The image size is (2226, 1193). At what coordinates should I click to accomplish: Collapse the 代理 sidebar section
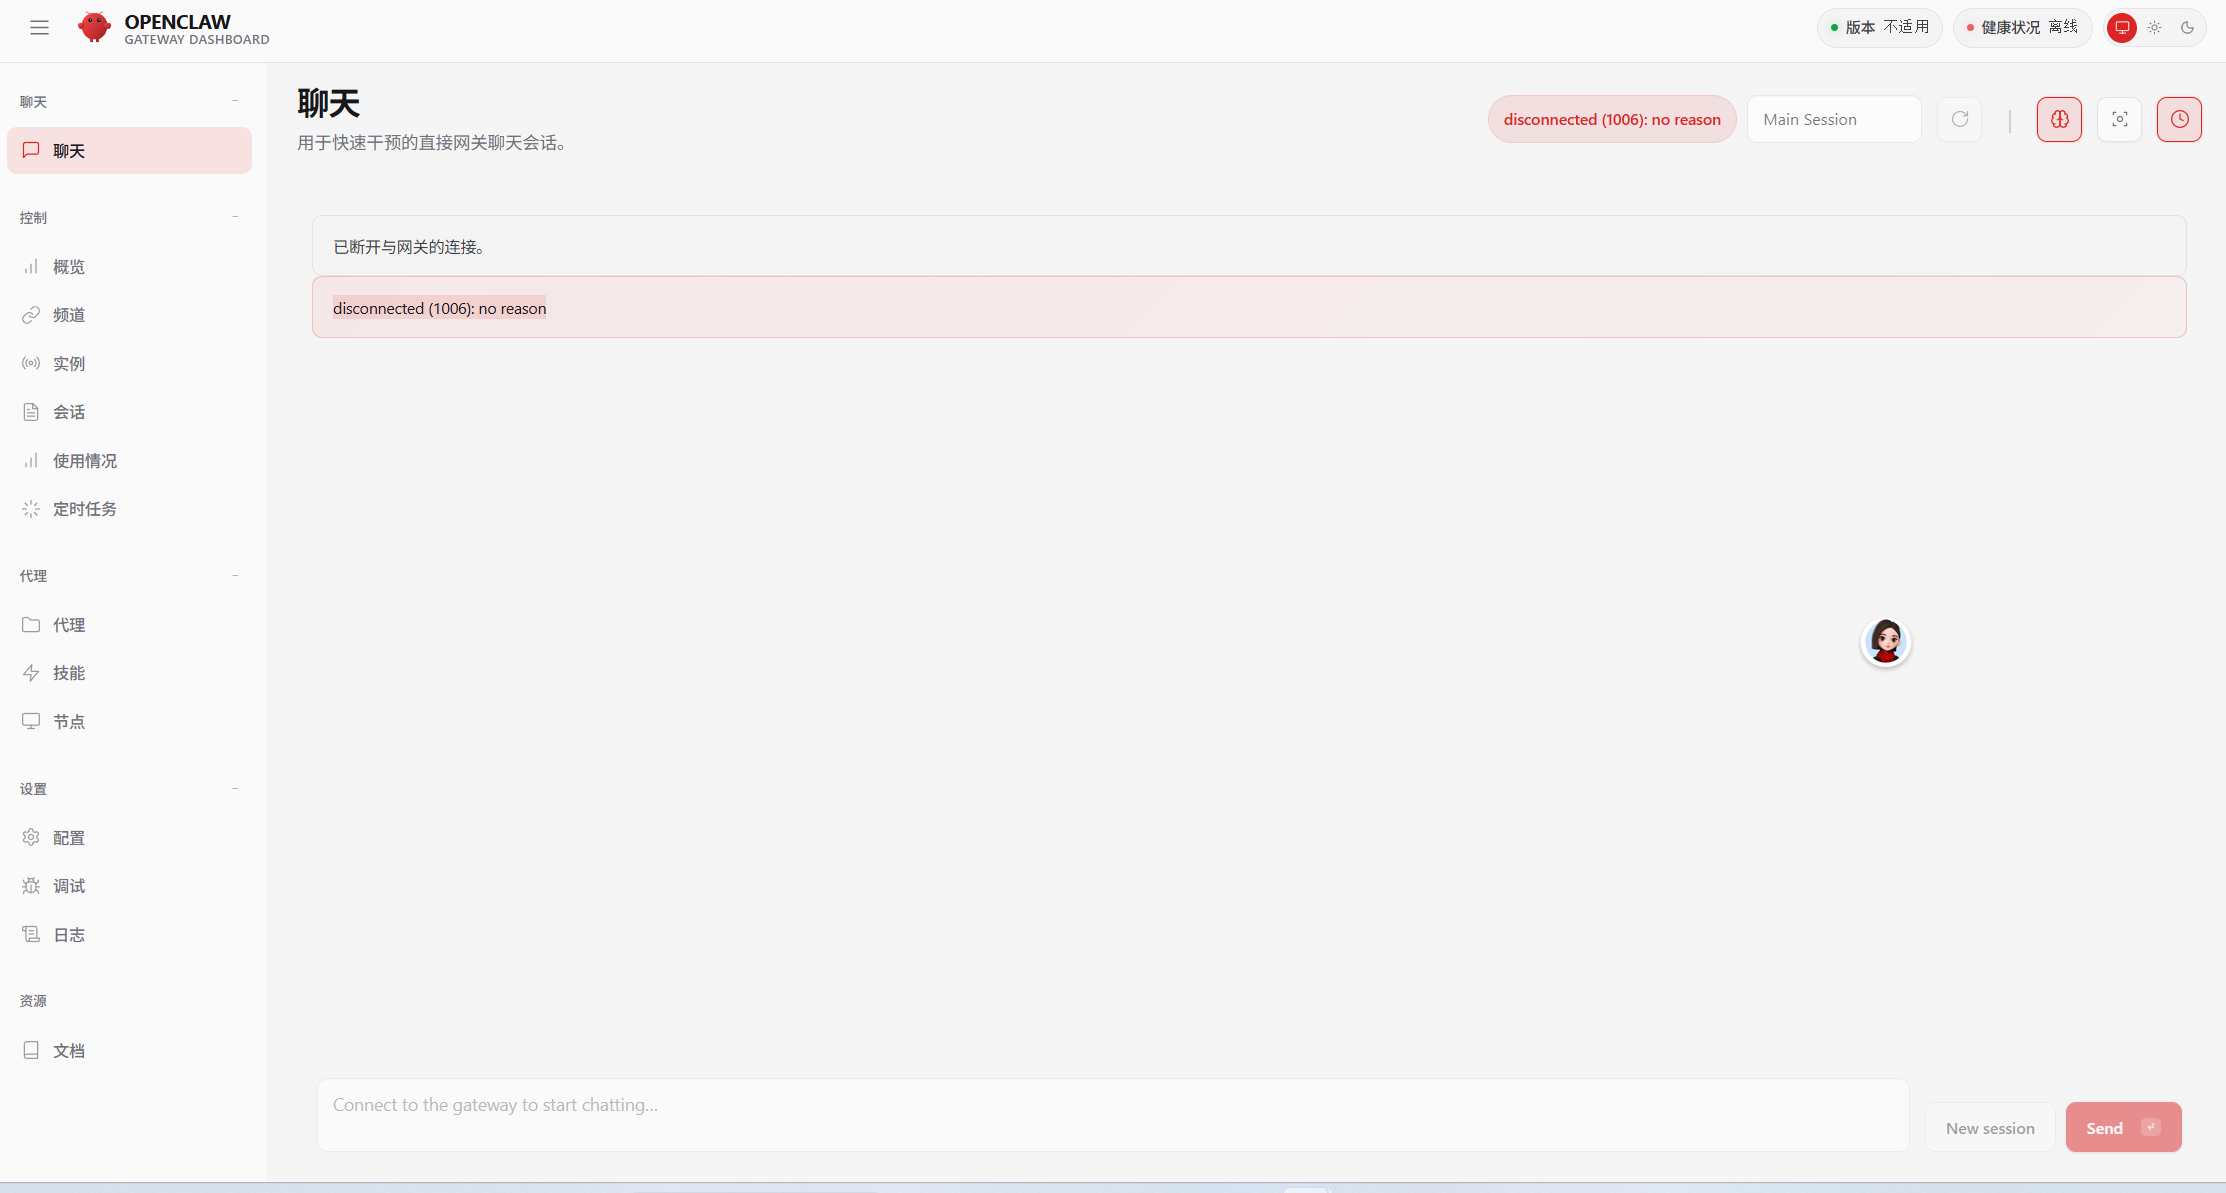click(x=235, y=576)
